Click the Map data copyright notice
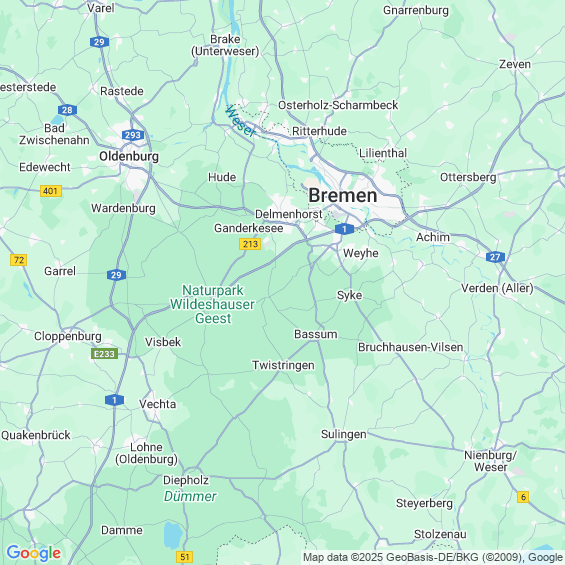Image resolution: width=565 pixels, height=565 pixels. 433,557
